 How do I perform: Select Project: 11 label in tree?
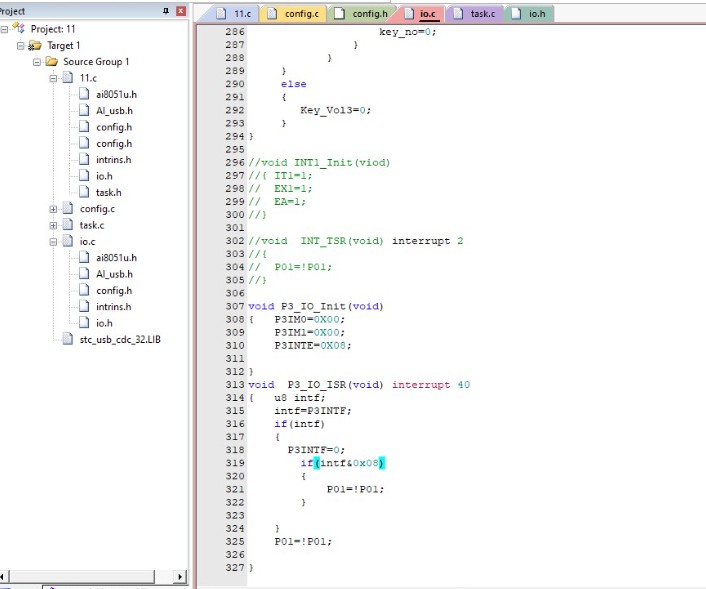tap(53, 29)
